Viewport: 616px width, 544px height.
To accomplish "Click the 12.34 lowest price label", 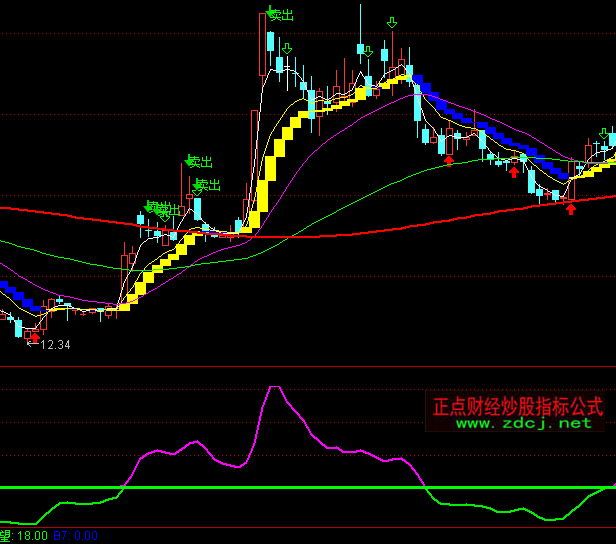I will (x=56, y=345).
